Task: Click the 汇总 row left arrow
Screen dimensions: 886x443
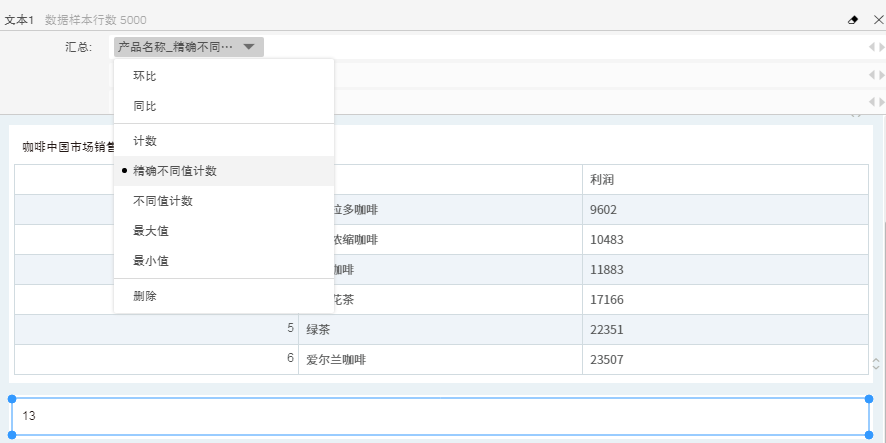Action: pyautogui.click(x=870, y=47)
